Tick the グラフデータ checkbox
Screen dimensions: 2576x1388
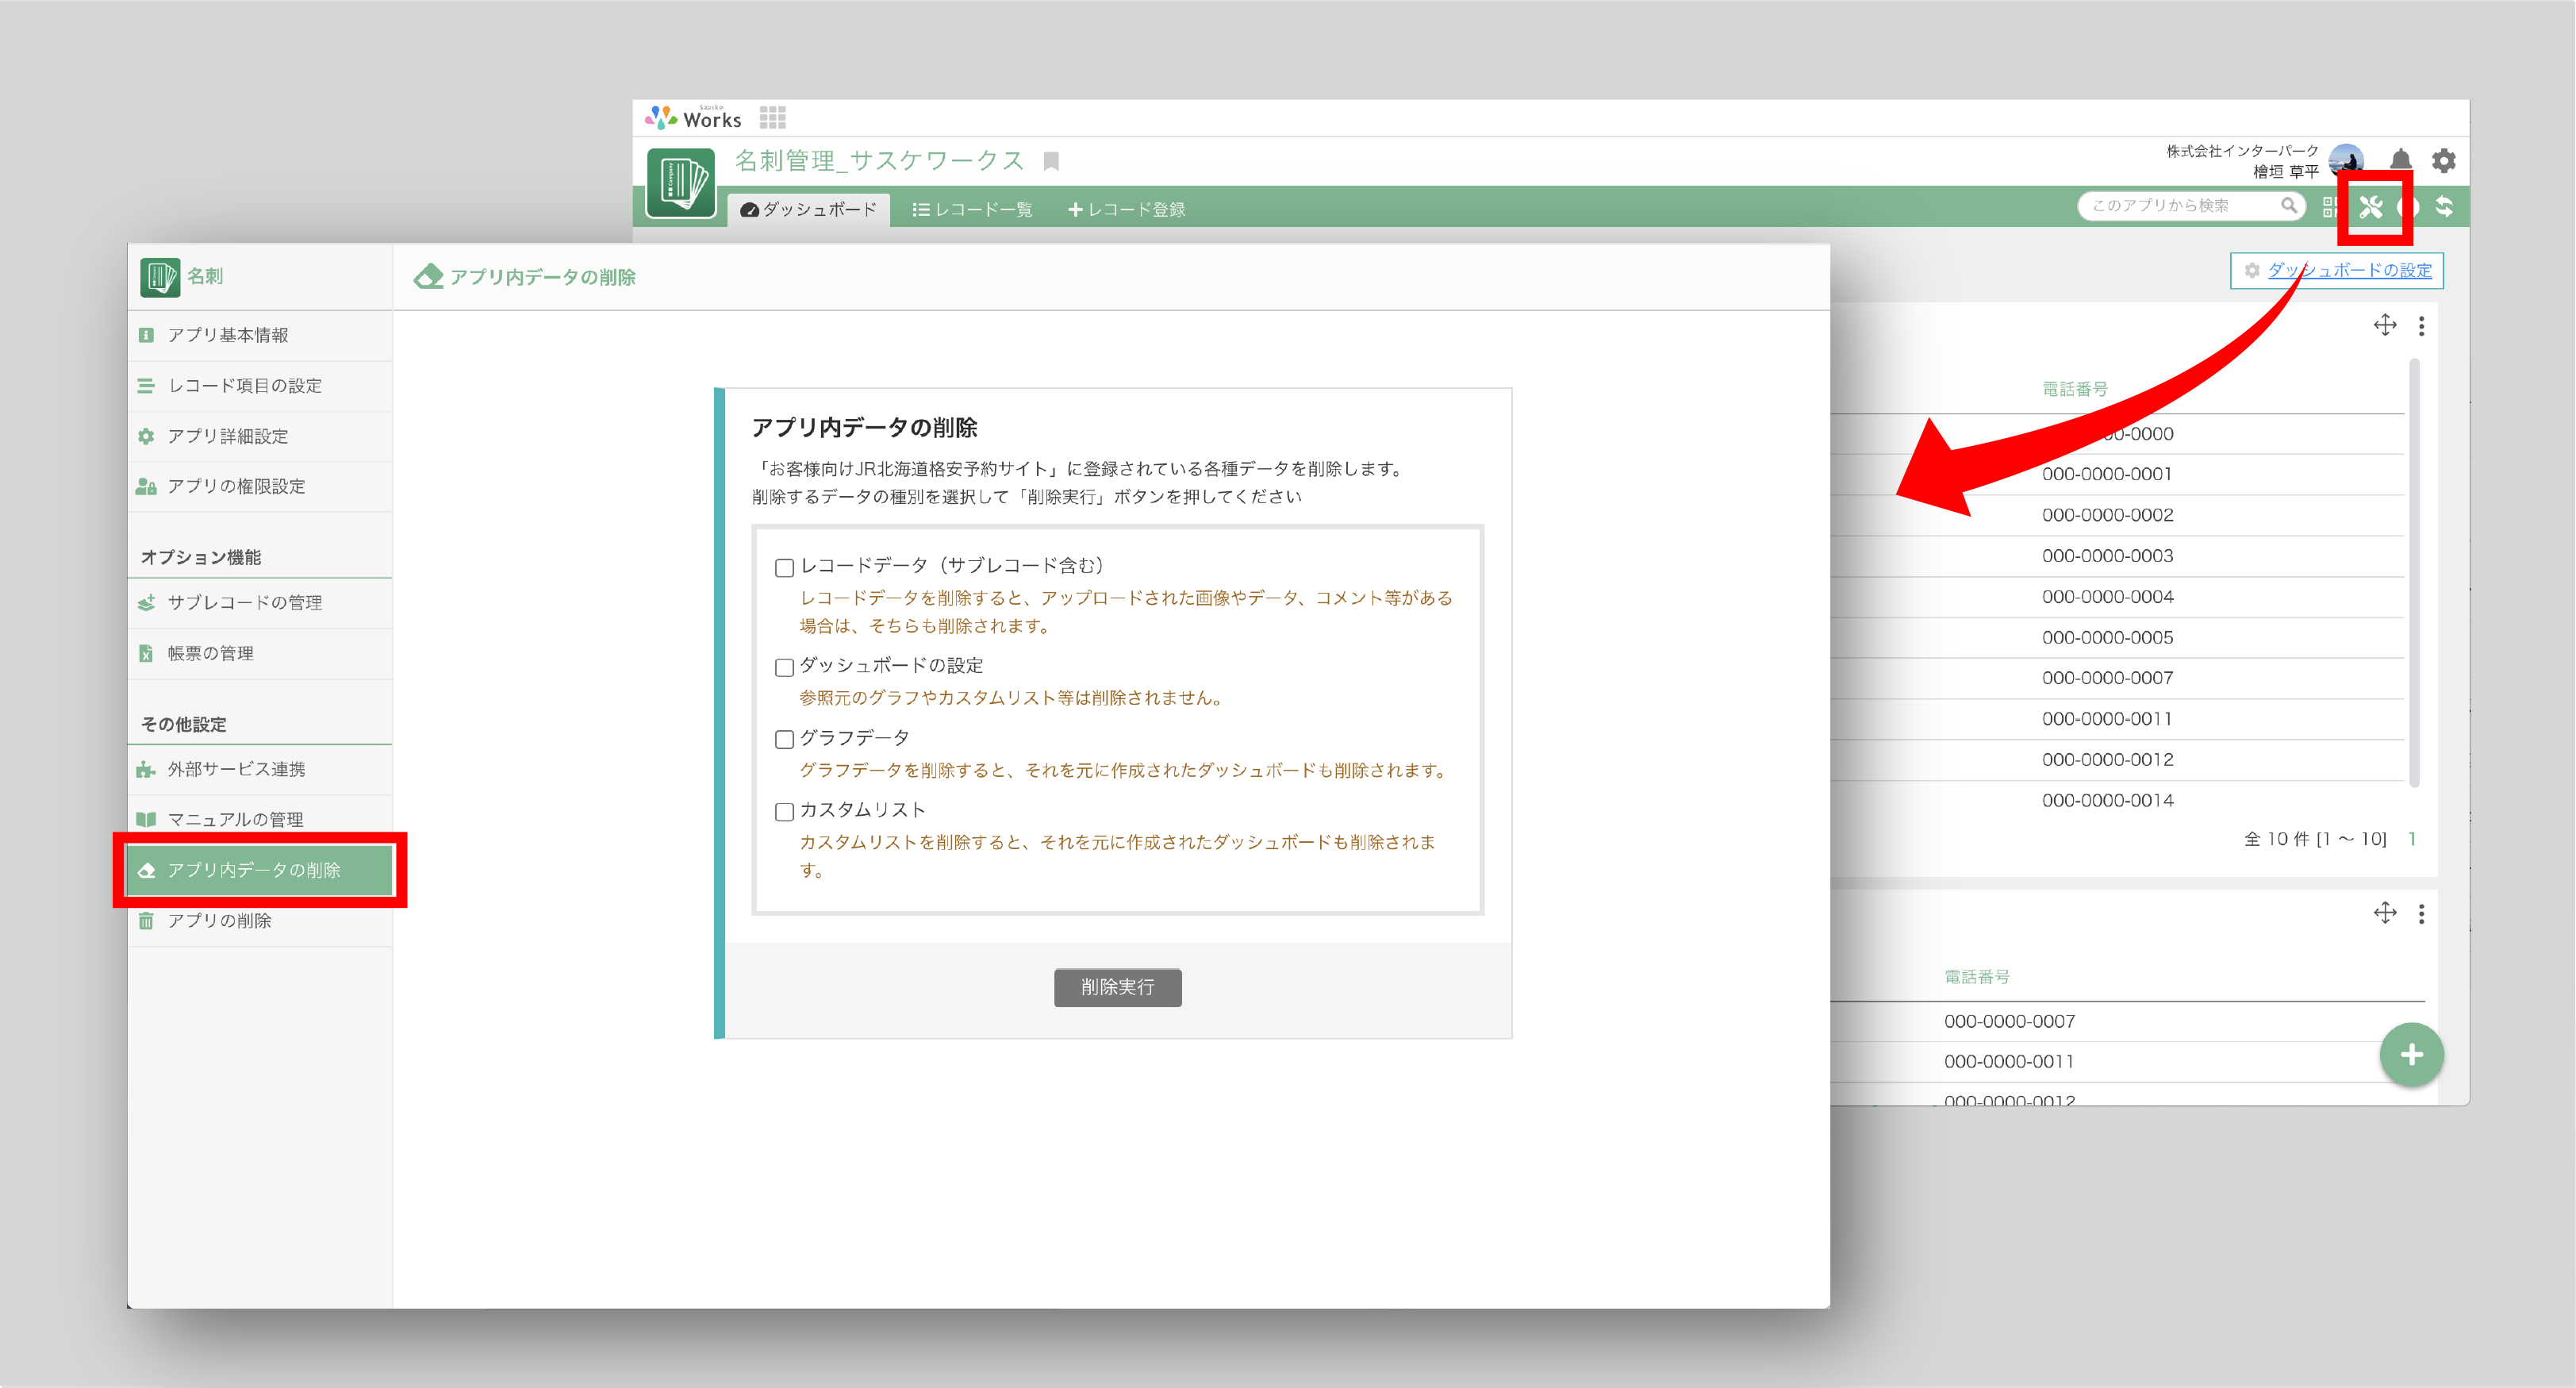click(784, 739)
